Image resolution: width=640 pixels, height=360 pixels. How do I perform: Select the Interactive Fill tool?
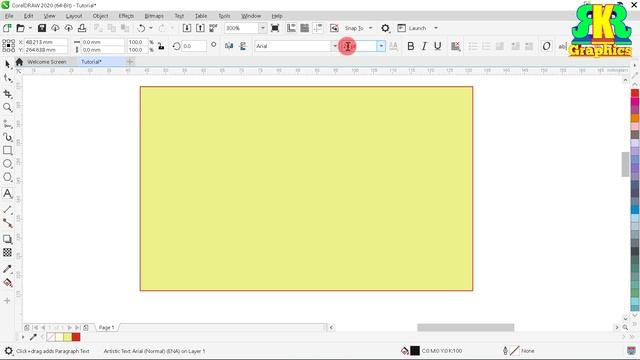click(7, 282)
